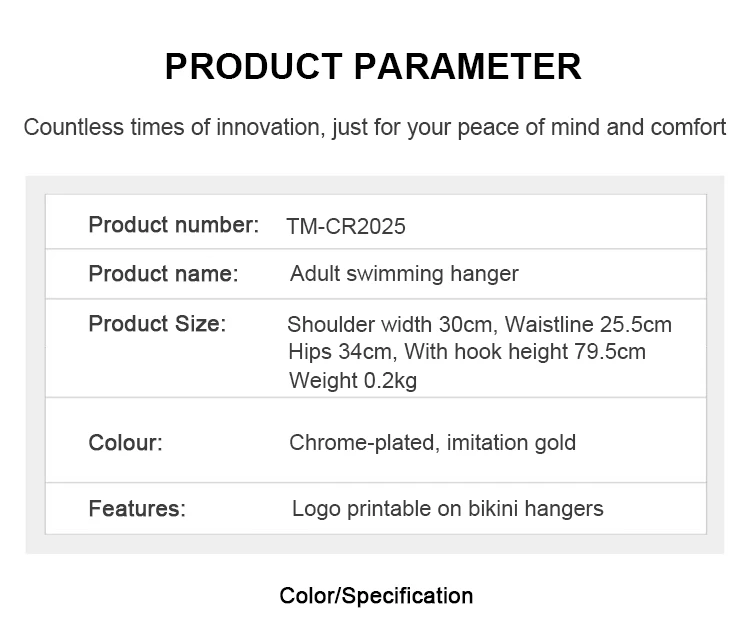The image size is (750, 643).
Task: Click the 'Hips 34cm' measurement
Action: tap(339, 352)
